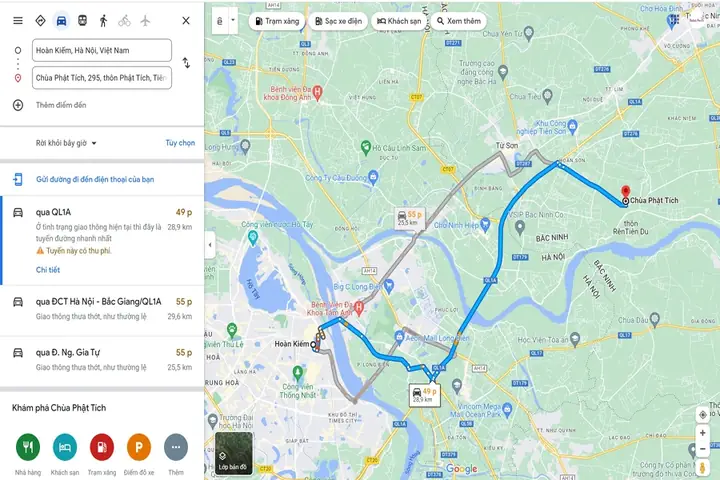Screen dimensions: 720x480
Task: Select the route qua Đ. Ng. Gia Tự
Action: pos(102,361)
